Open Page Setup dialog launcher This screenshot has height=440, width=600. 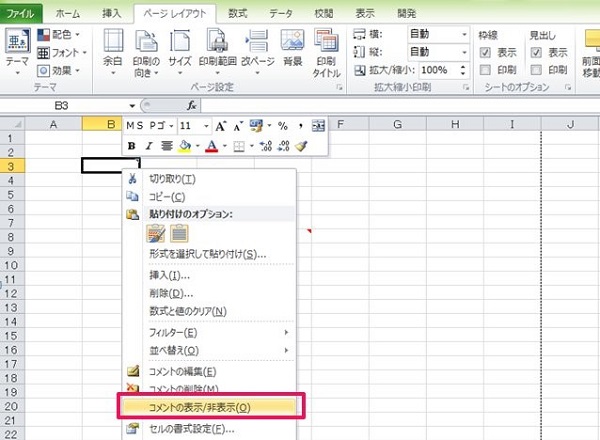coord(339,88)
